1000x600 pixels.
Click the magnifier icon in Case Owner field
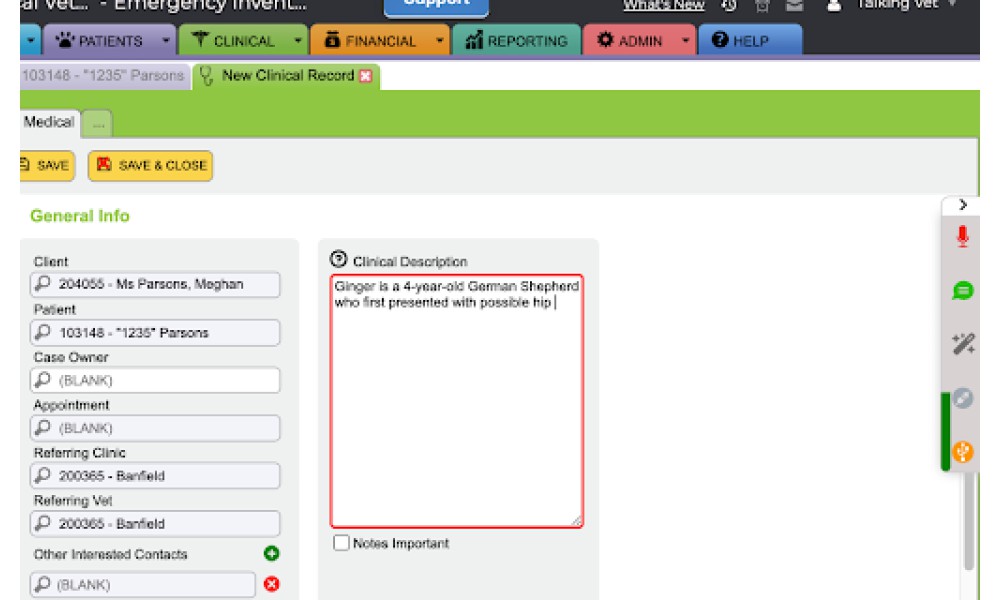click(43, 380)
